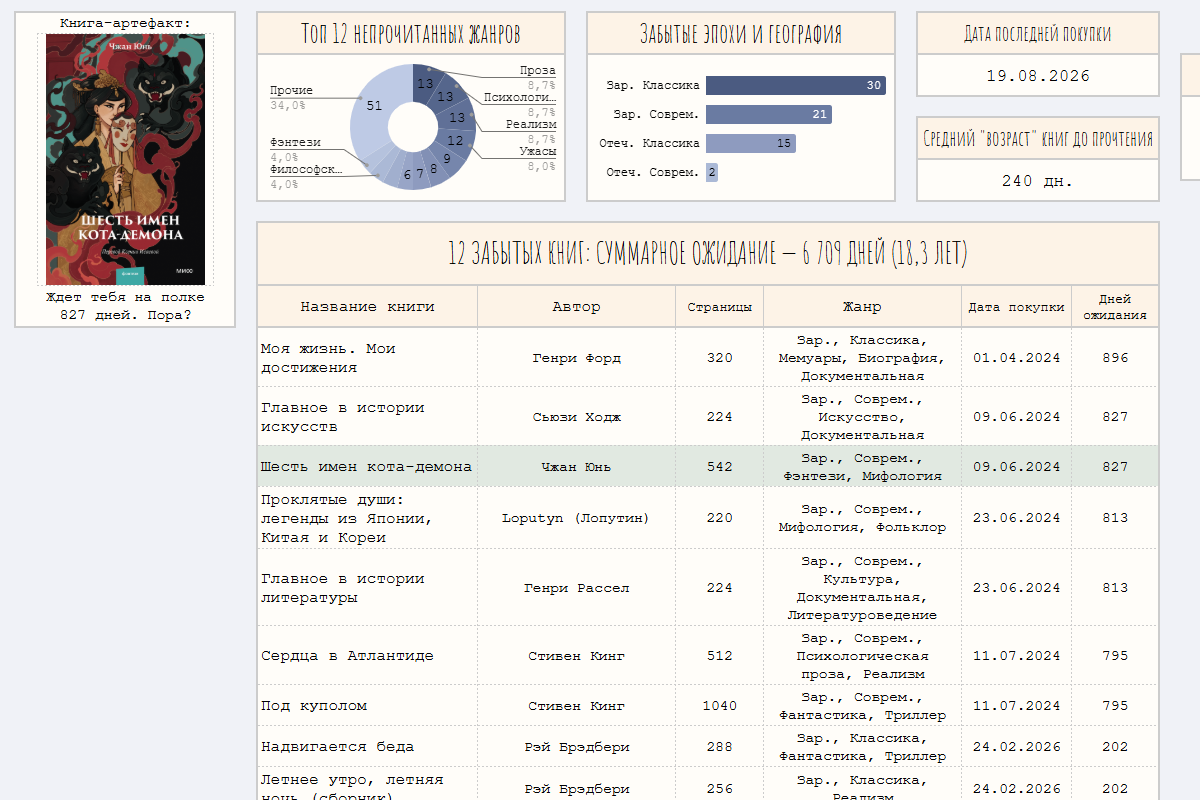The image size is (1200, 800).
Task: Click the Жанр column header
Action: (862, 307)
